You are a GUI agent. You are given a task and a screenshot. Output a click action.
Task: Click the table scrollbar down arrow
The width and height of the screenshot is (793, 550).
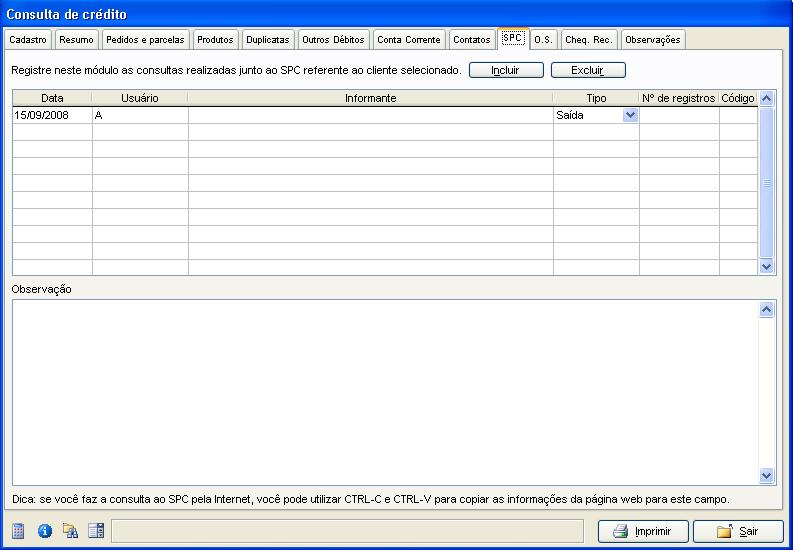(766, 266)
